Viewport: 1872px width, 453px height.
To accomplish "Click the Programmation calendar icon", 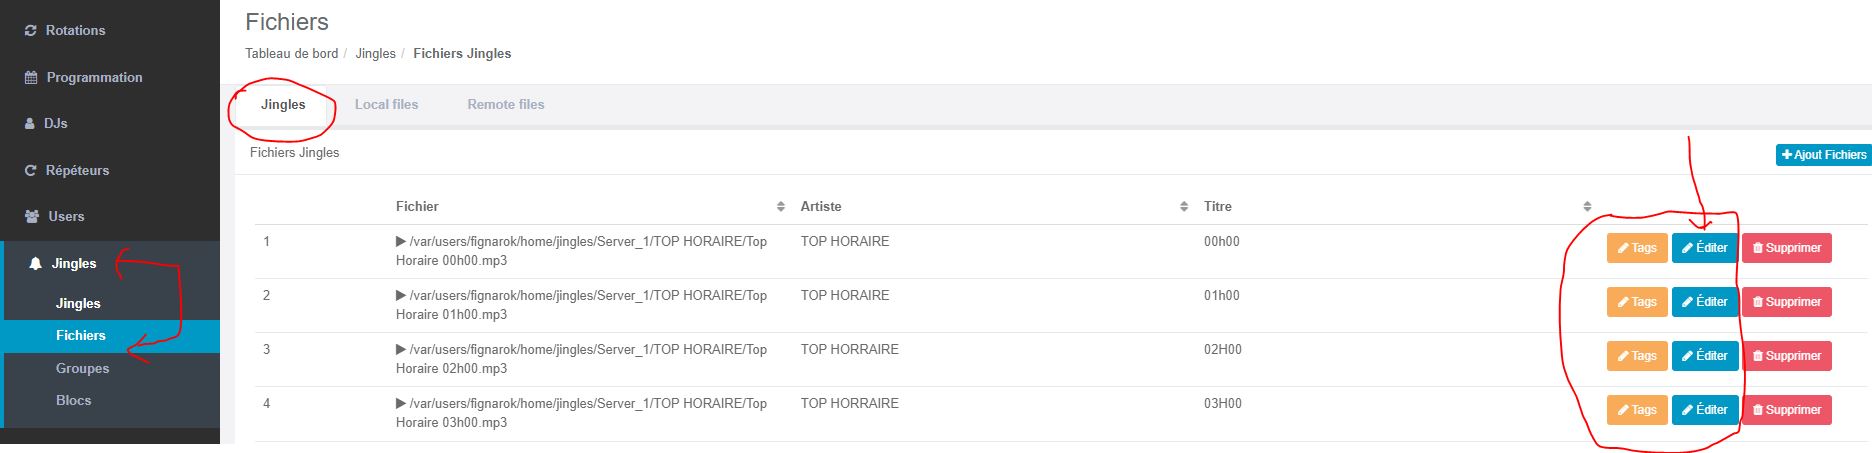I will tap(31, 78).
